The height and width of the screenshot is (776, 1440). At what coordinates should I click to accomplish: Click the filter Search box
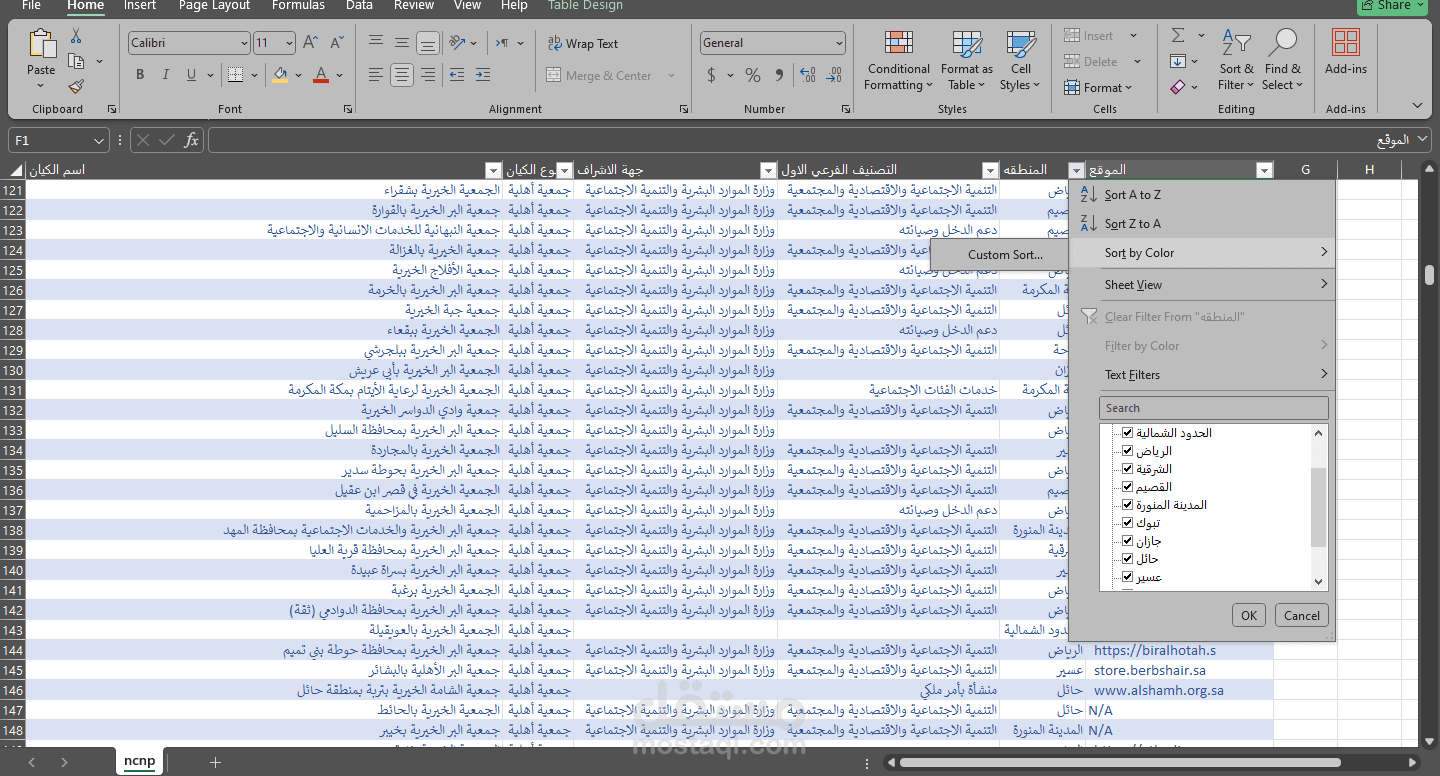click(x=1213, y=408)
